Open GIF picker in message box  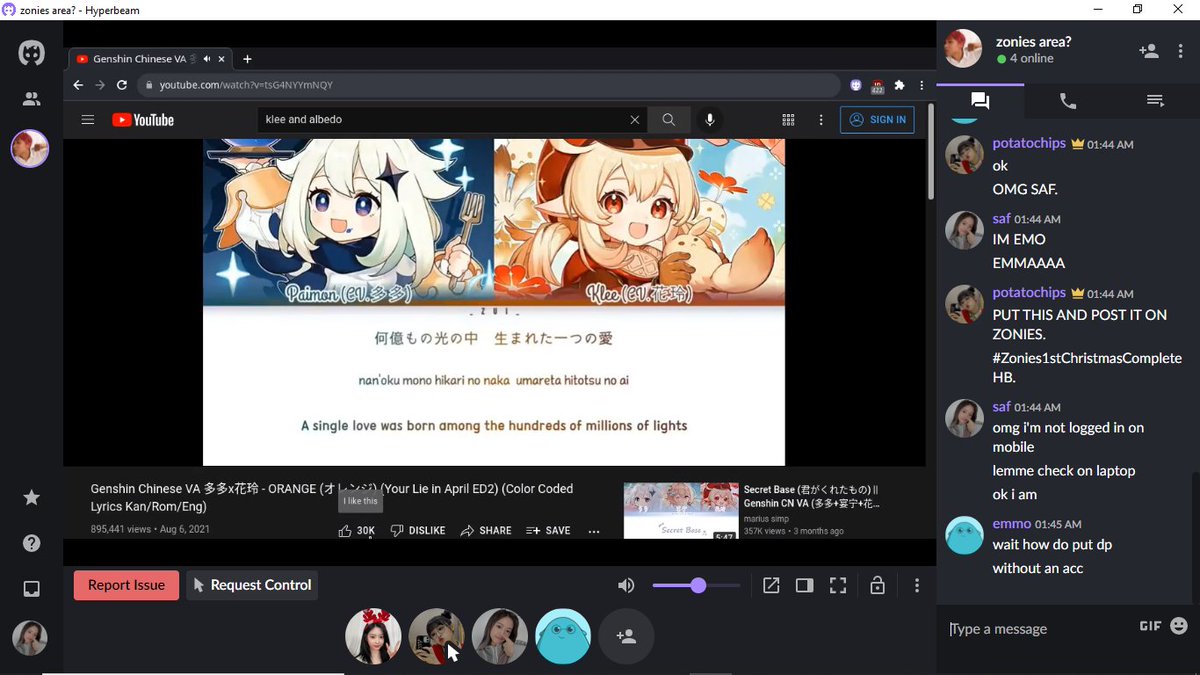[x=1150, y=626]
